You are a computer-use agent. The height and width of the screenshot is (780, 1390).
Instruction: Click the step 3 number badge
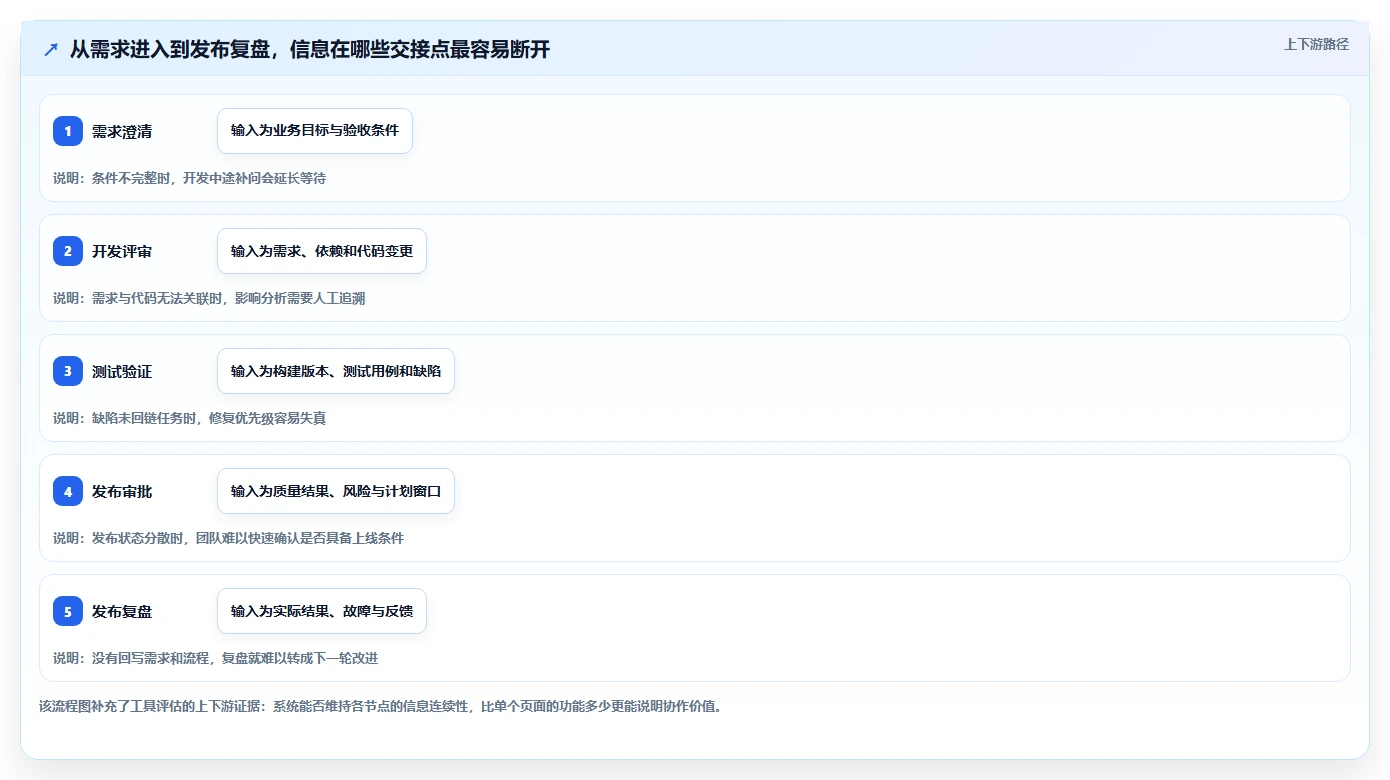(68, 371)
